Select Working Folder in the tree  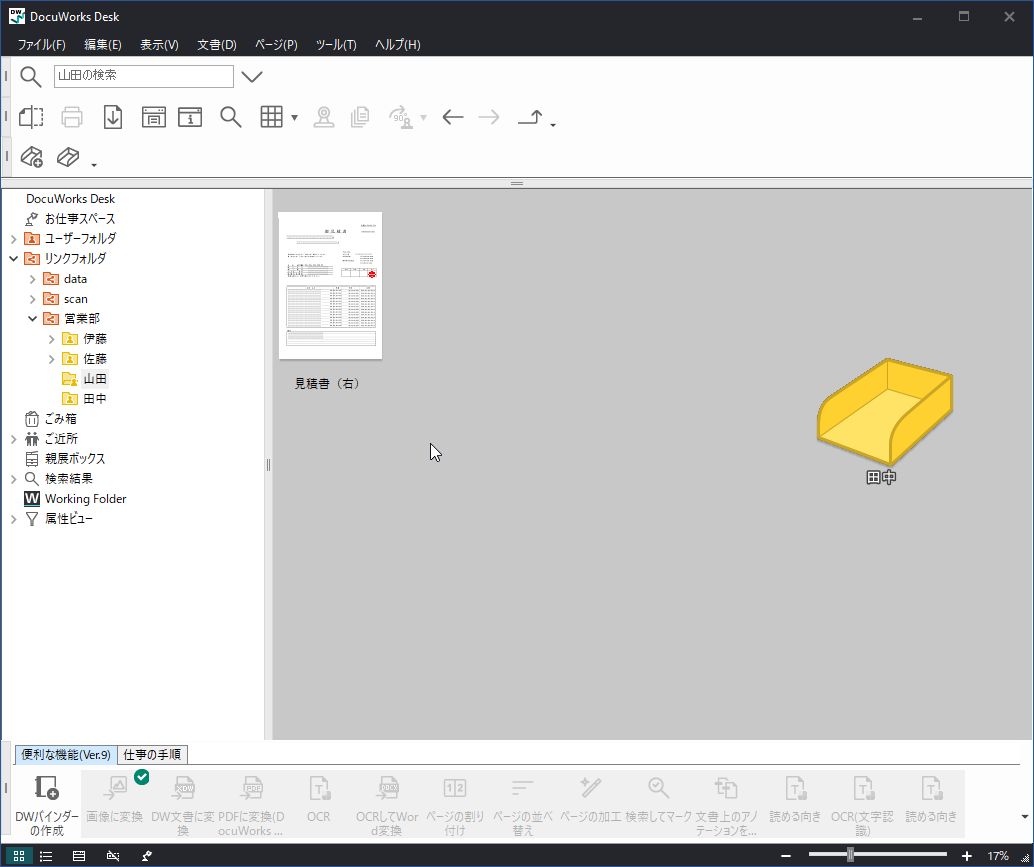pyautogui.click(x=85, y=499)
